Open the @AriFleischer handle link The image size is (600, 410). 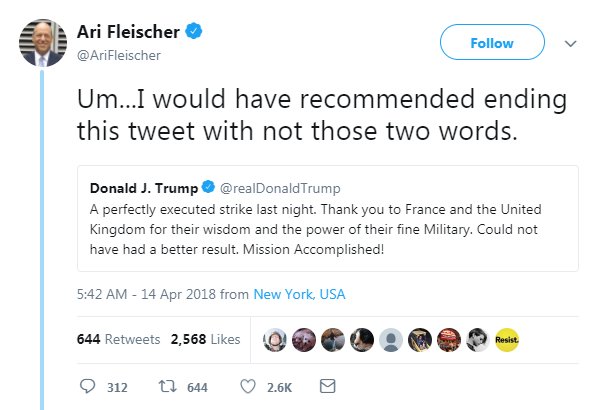120,55
